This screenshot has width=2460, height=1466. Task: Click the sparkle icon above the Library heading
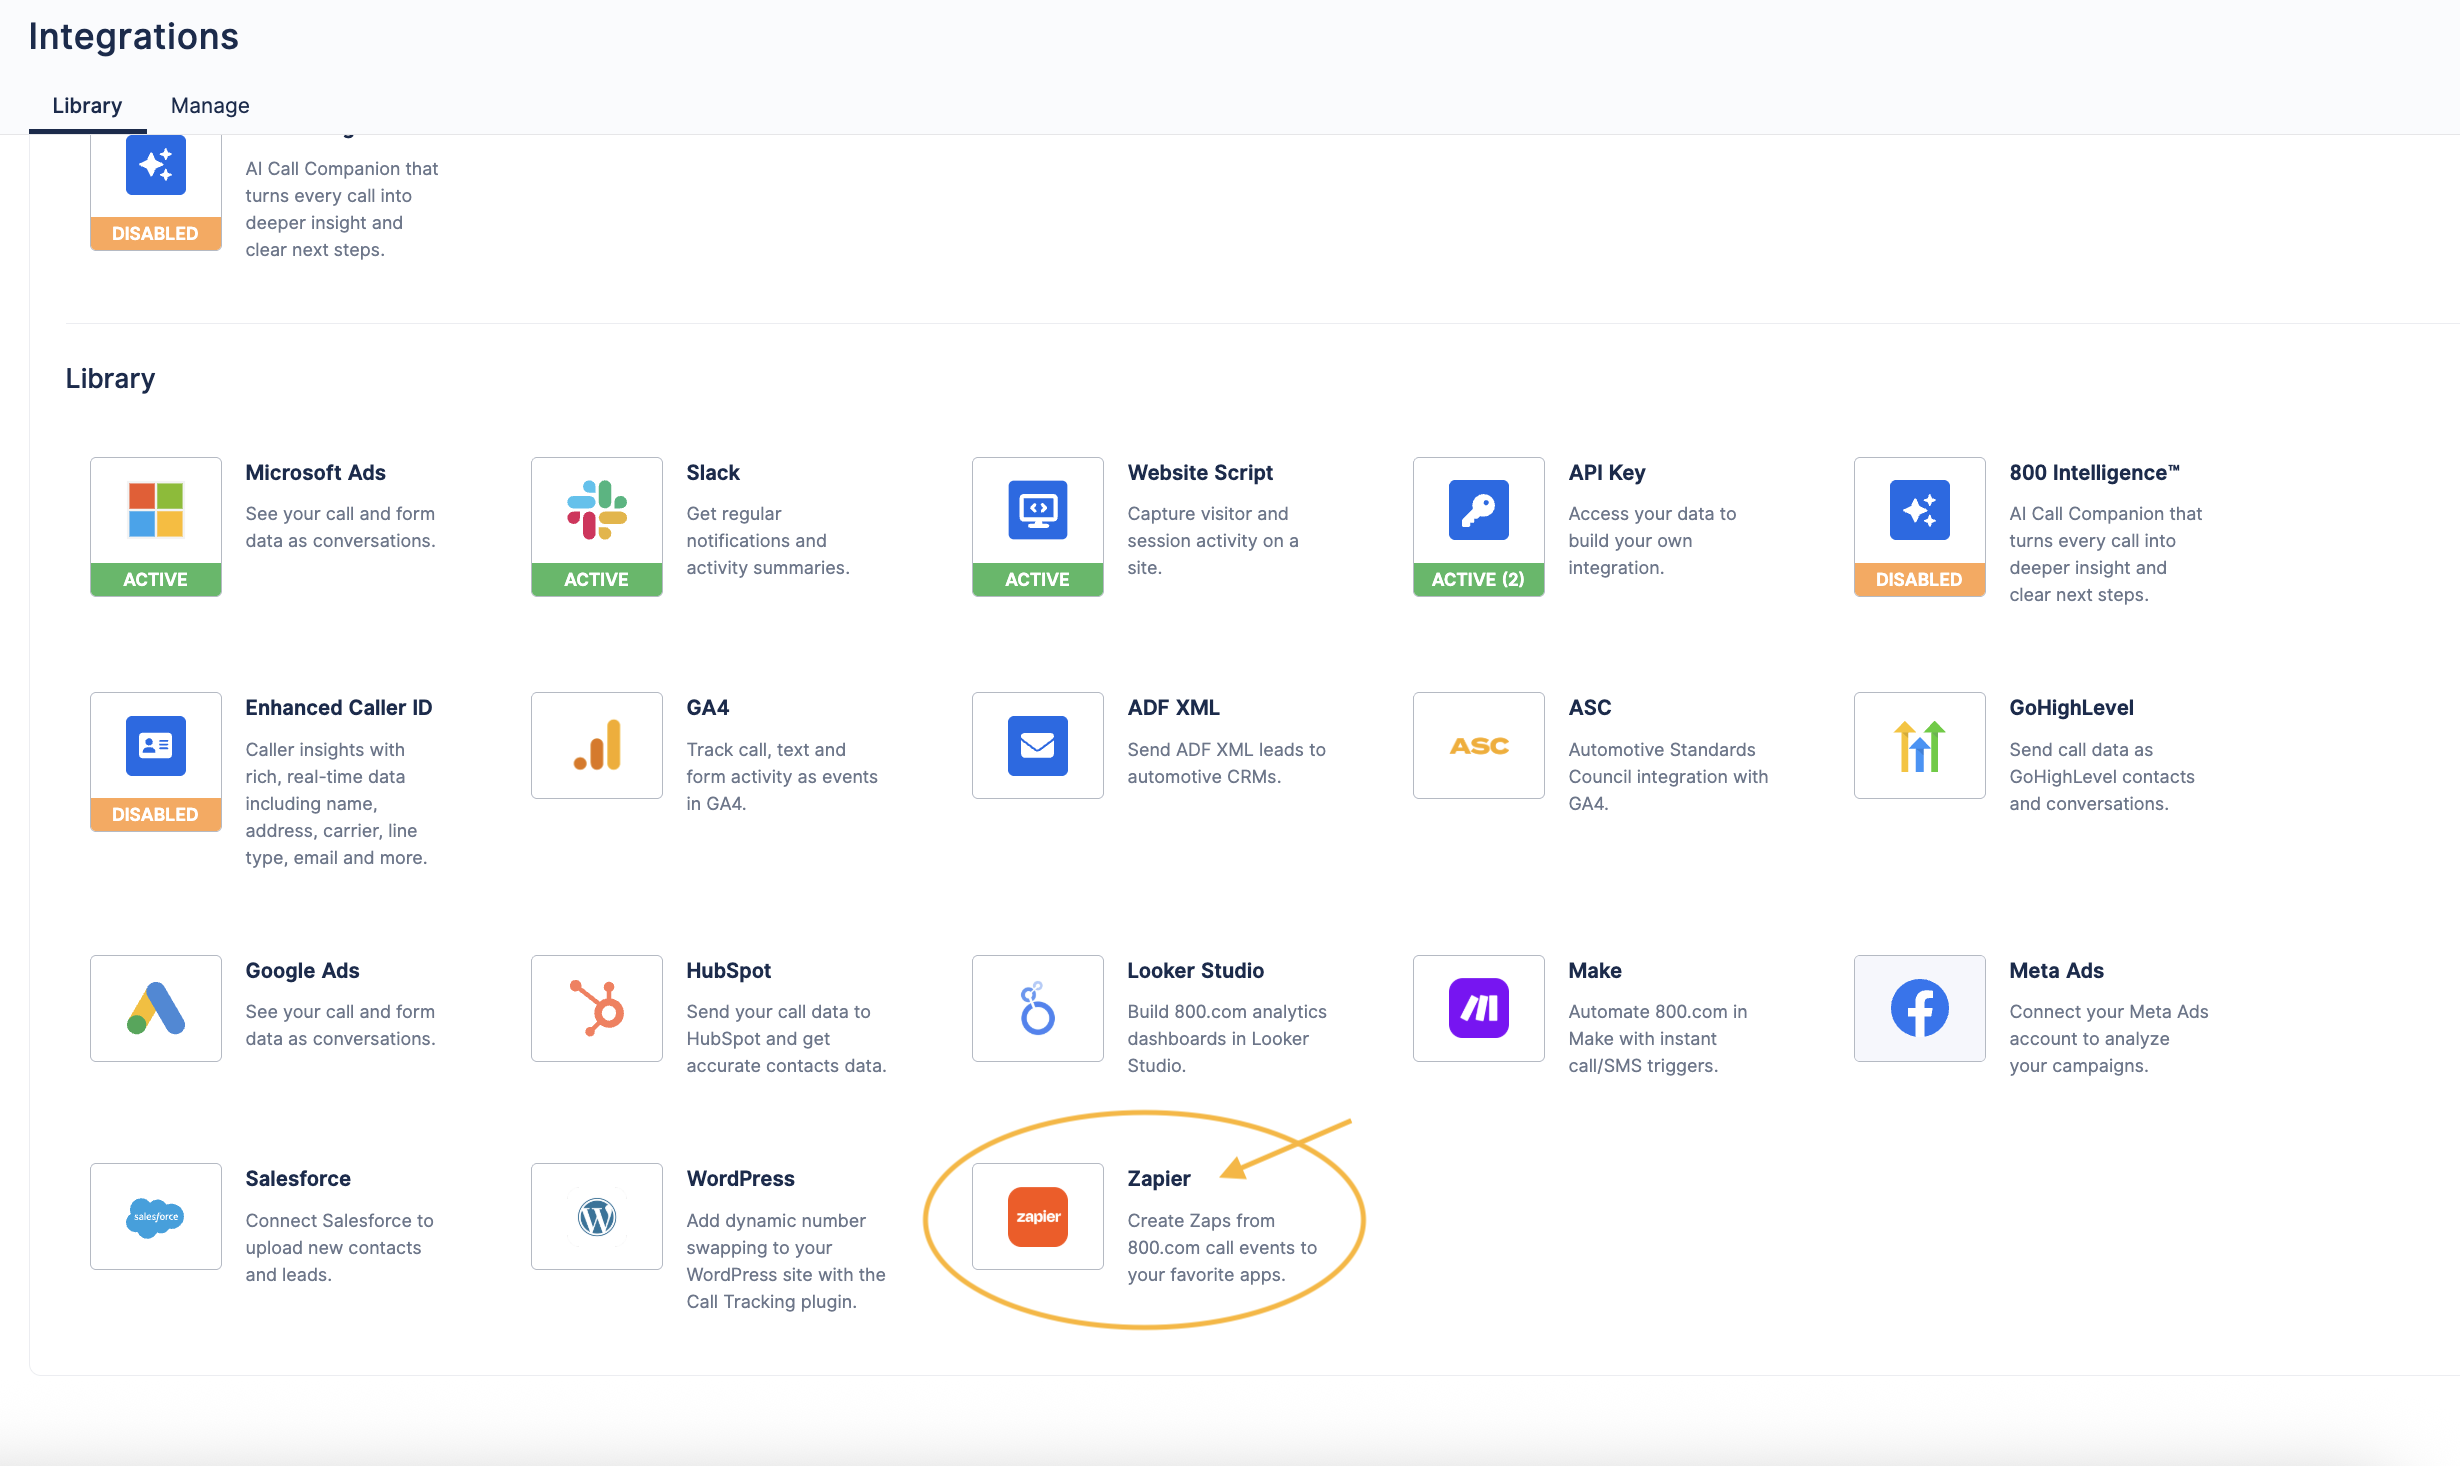156,165
